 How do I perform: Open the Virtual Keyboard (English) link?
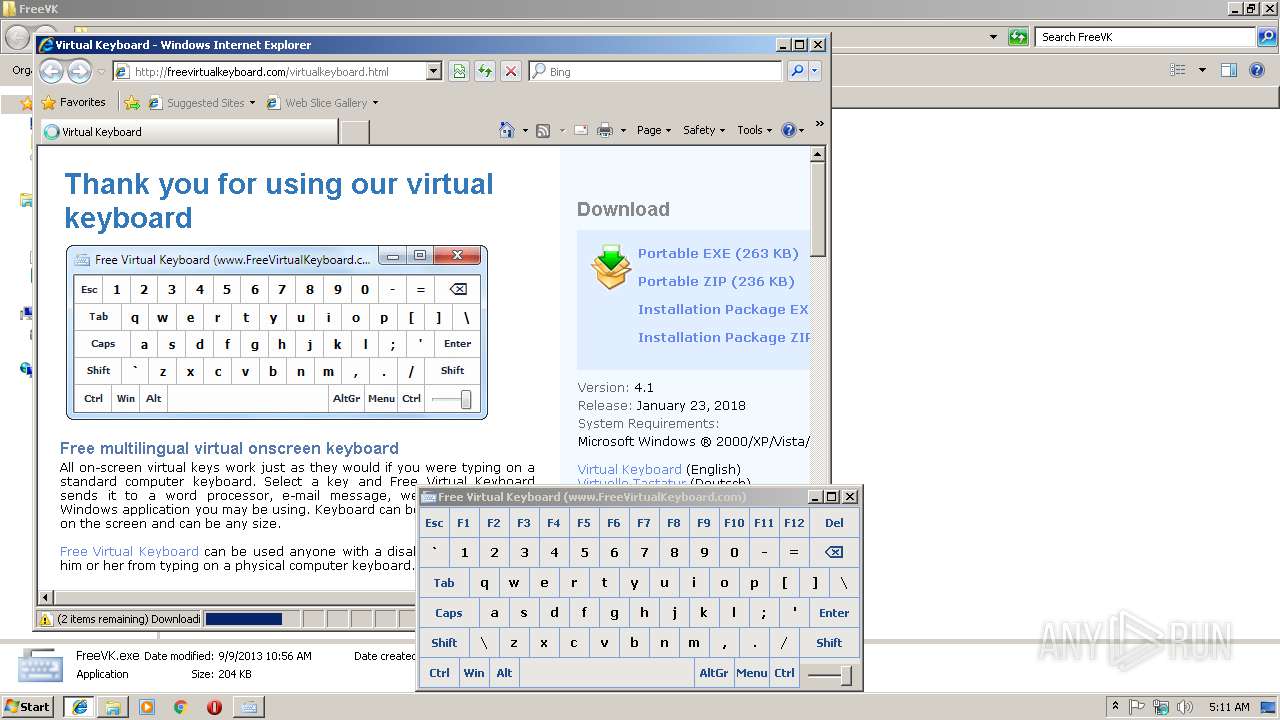point(629,469)
